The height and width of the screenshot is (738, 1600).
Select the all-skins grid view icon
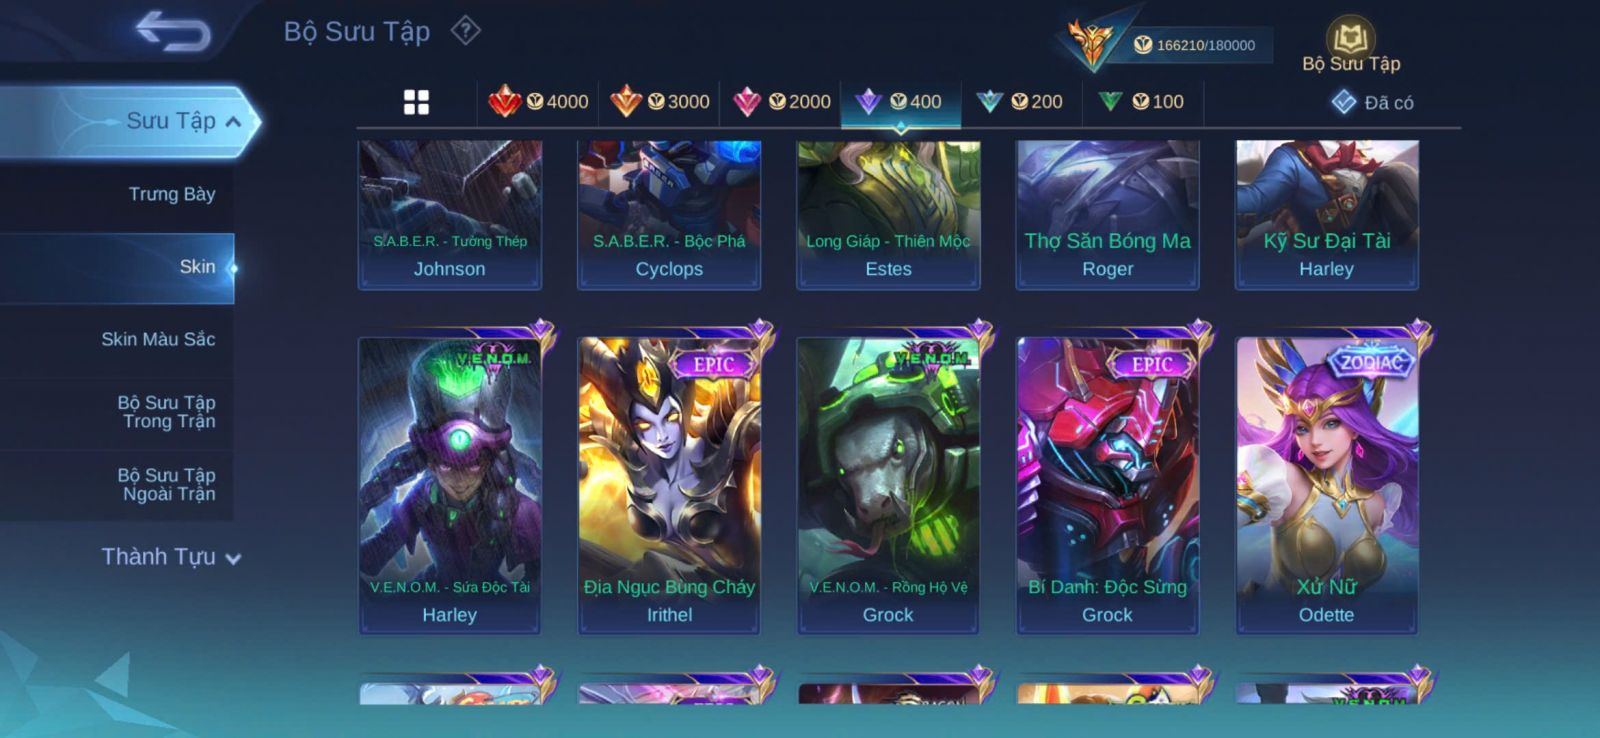click(416, 102)
